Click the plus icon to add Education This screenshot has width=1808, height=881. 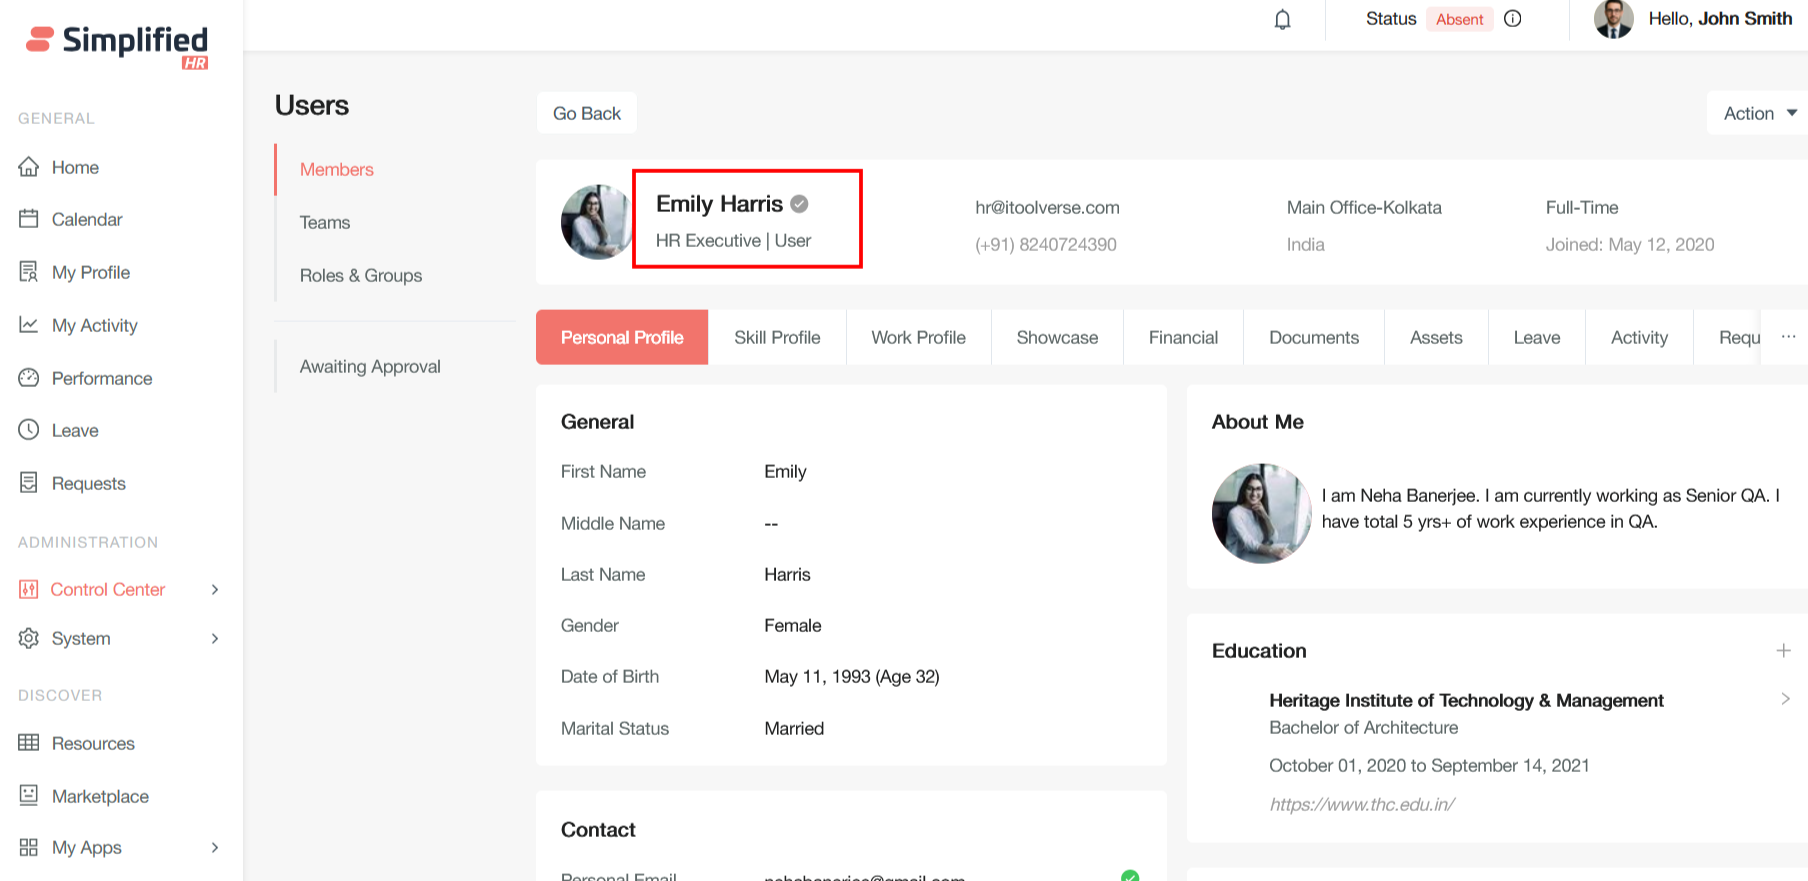pyautogui.click(x=1783, y=651)
